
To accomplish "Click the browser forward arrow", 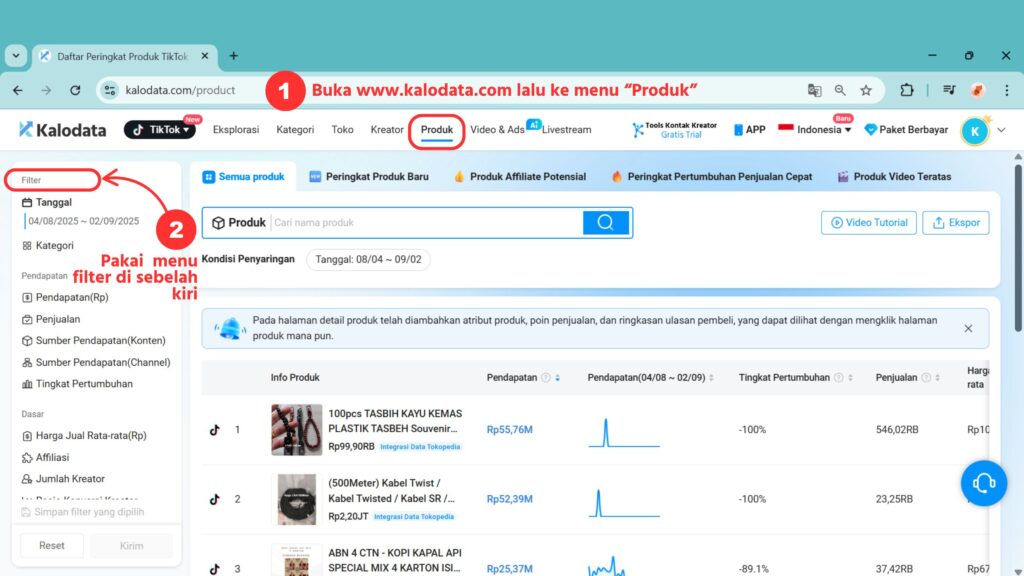I will click(x=46, y=90).
